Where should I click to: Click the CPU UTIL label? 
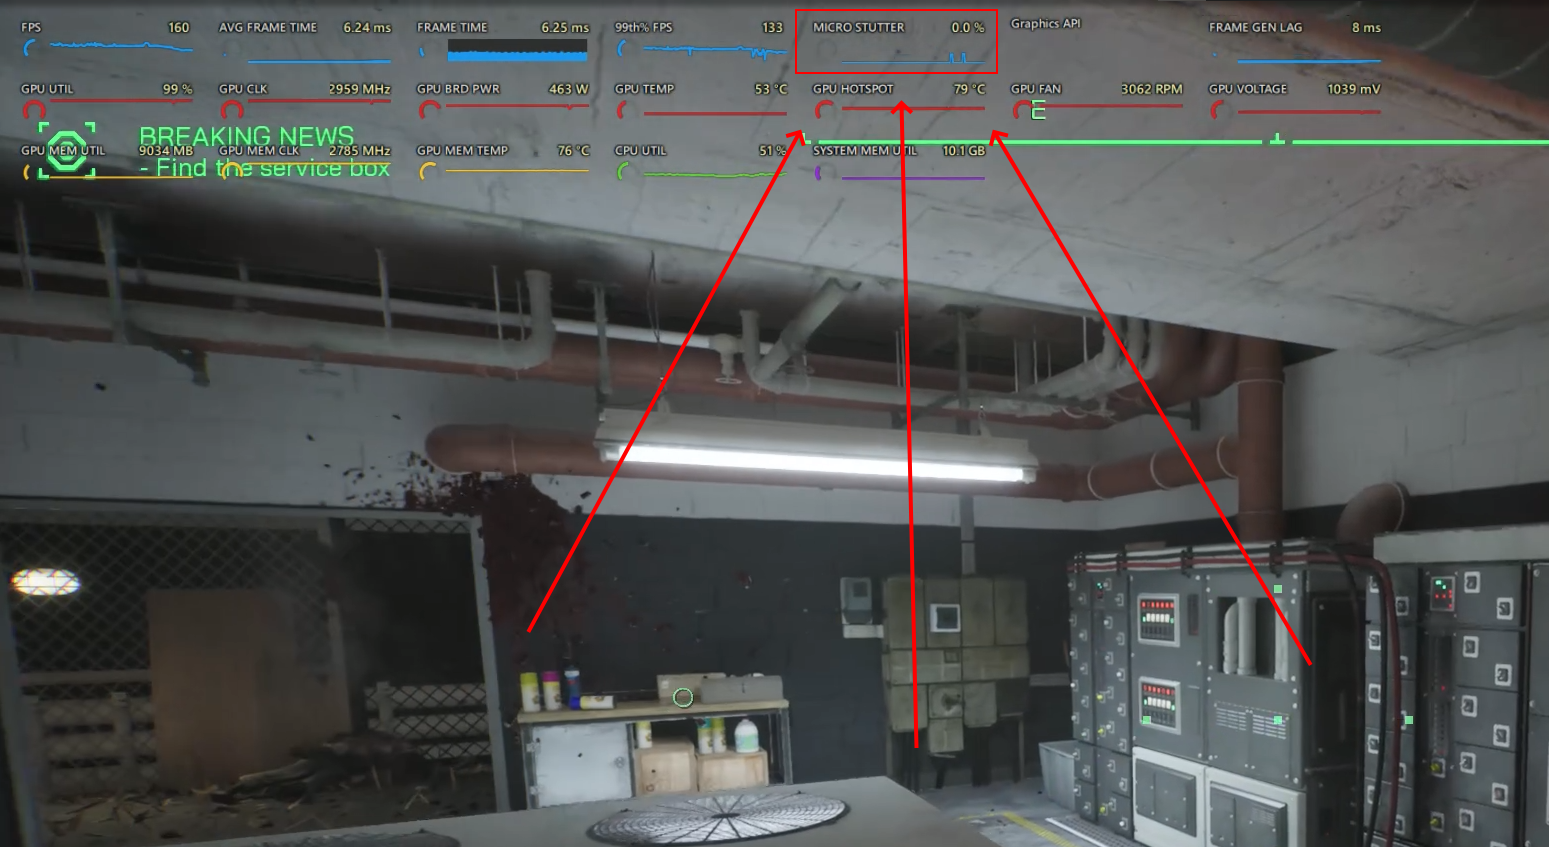[x=640, y=151]
